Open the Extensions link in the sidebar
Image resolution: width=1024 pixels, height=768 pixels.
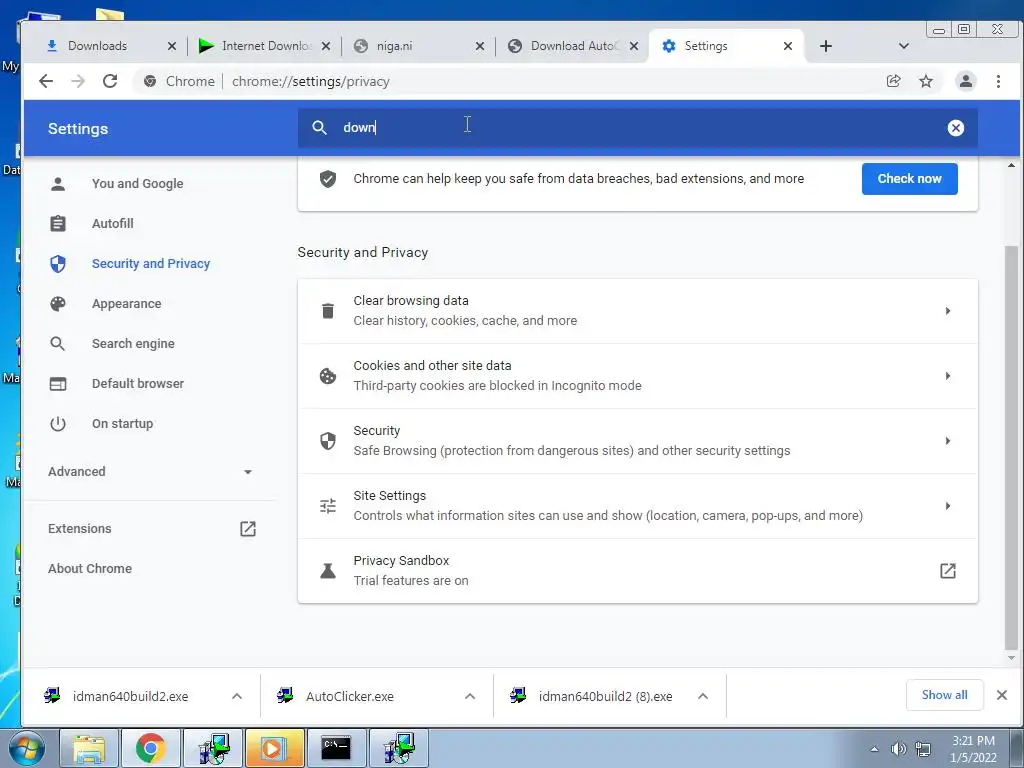(80, 528)
